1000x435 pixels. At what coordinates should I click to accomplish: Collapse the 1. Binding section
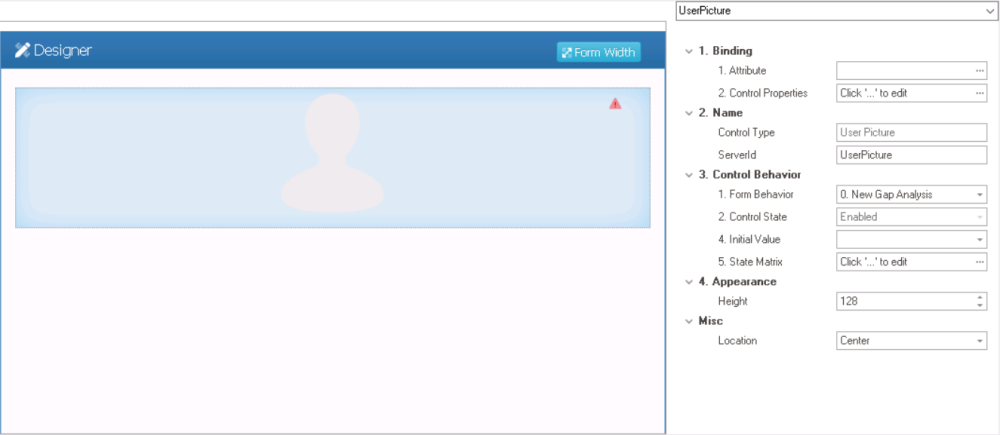[x=688, y=51]
